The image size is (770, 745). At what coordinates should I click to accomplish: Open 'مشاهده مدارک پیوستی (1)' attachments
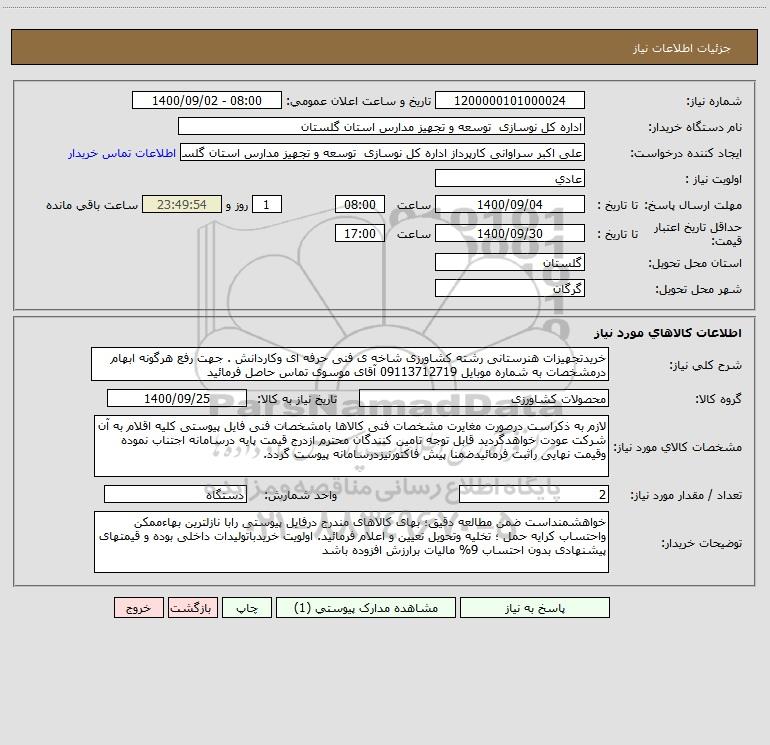(x=366, y=608)
